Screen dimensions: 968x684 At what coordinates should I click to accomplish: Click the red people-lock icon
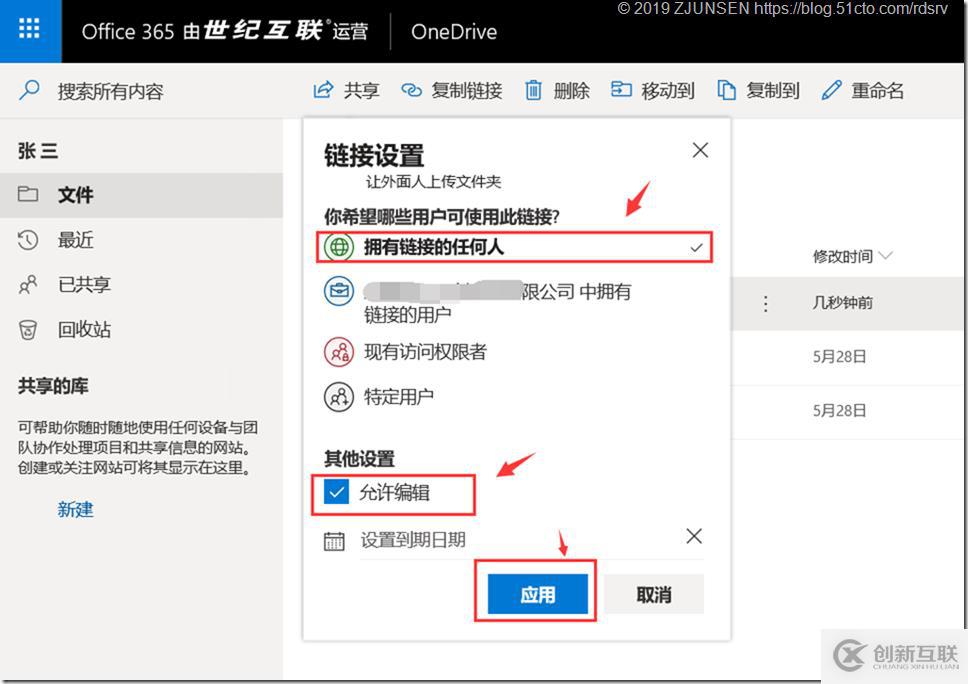(x=339, y=352)
